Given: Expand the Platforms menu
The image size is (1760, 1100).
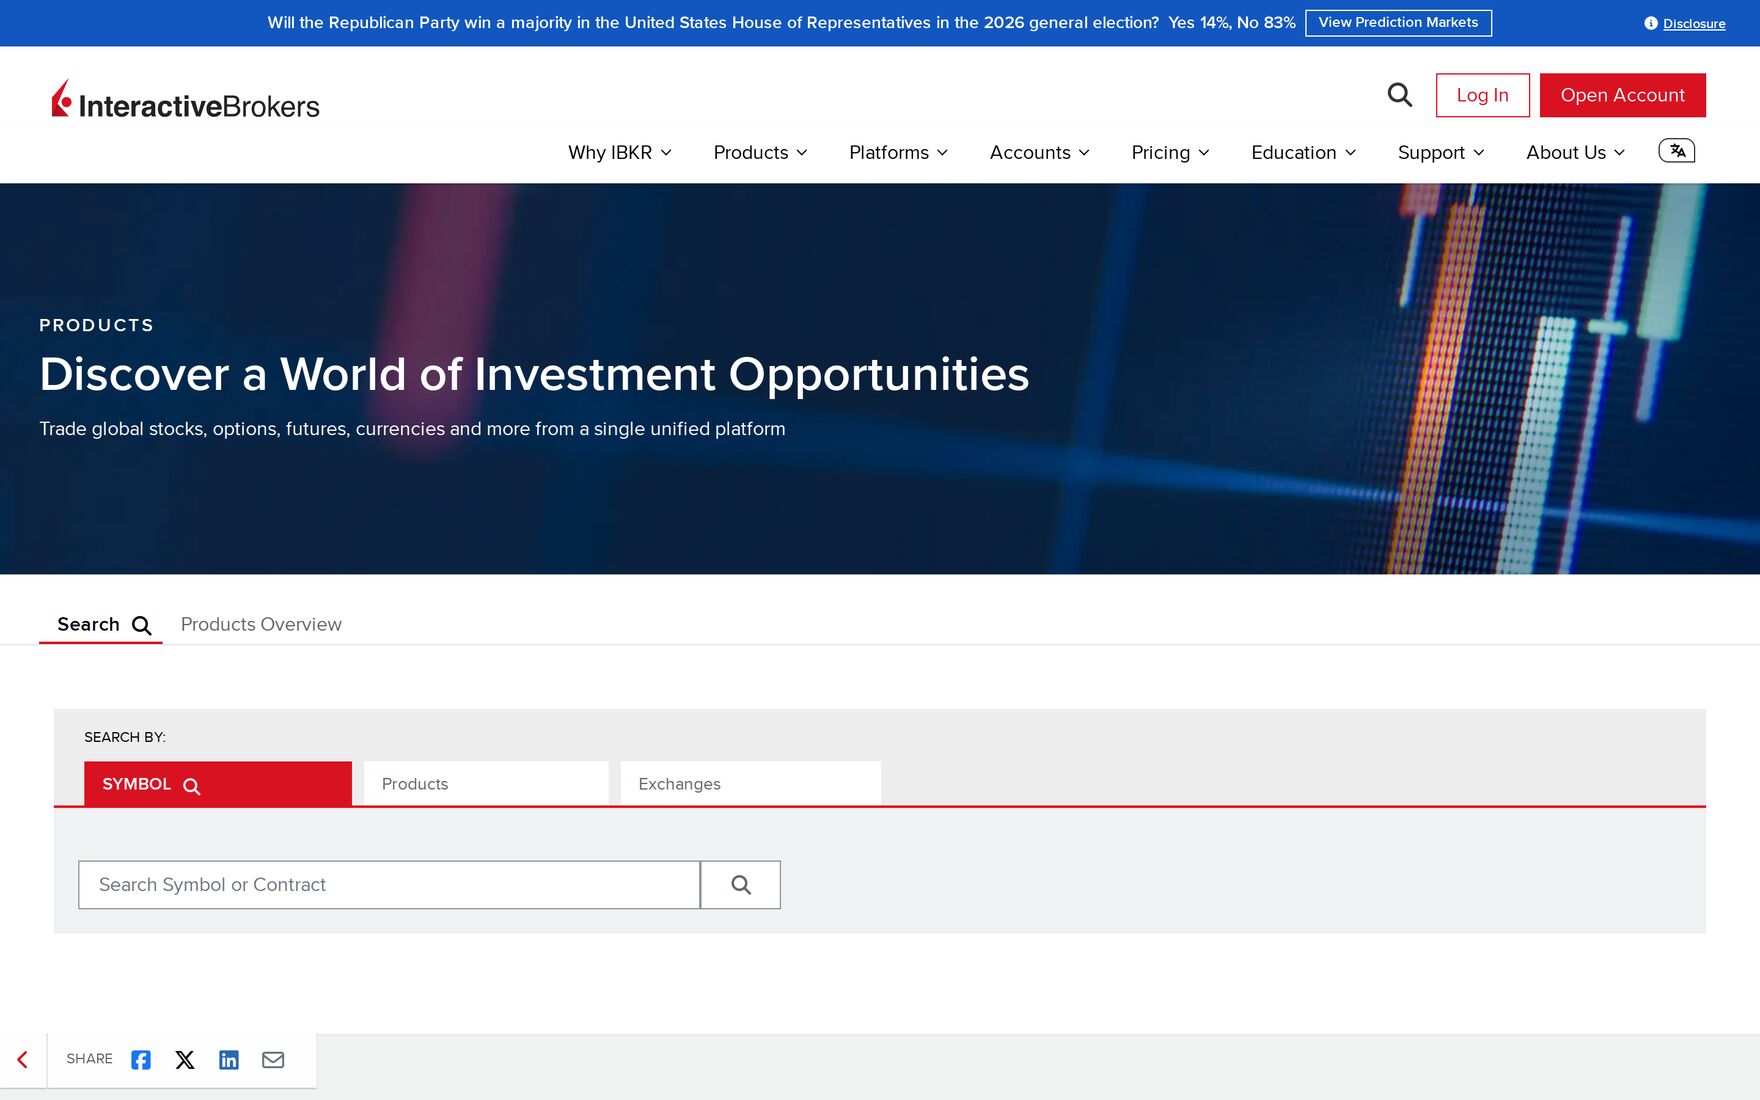Looking at the screenshot, I should point(898,152).
